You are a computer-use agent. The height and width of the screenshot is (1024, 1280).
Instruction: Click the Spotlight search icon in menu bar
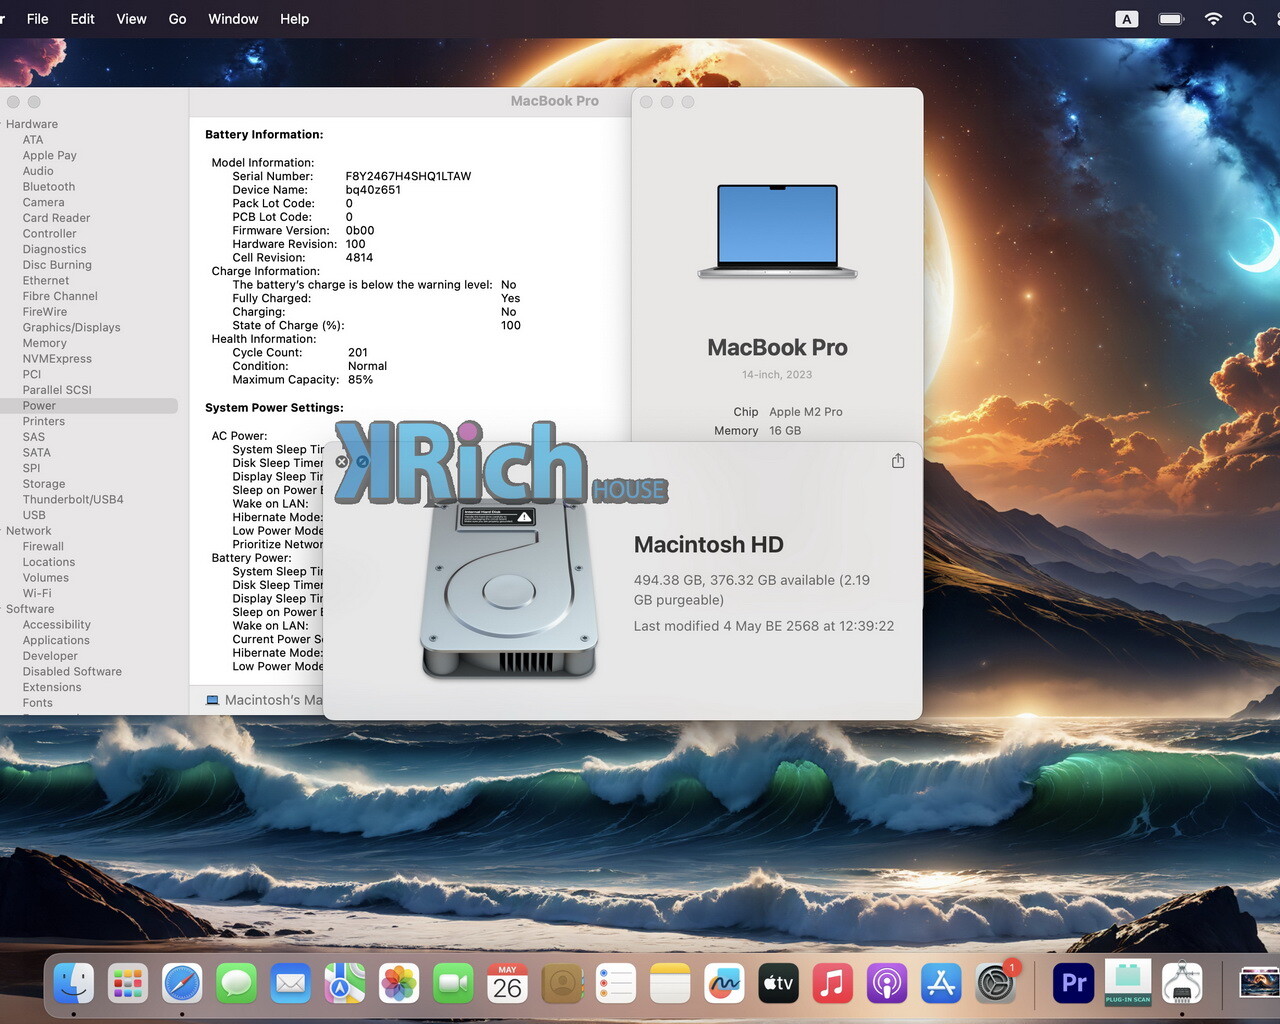1249,19
